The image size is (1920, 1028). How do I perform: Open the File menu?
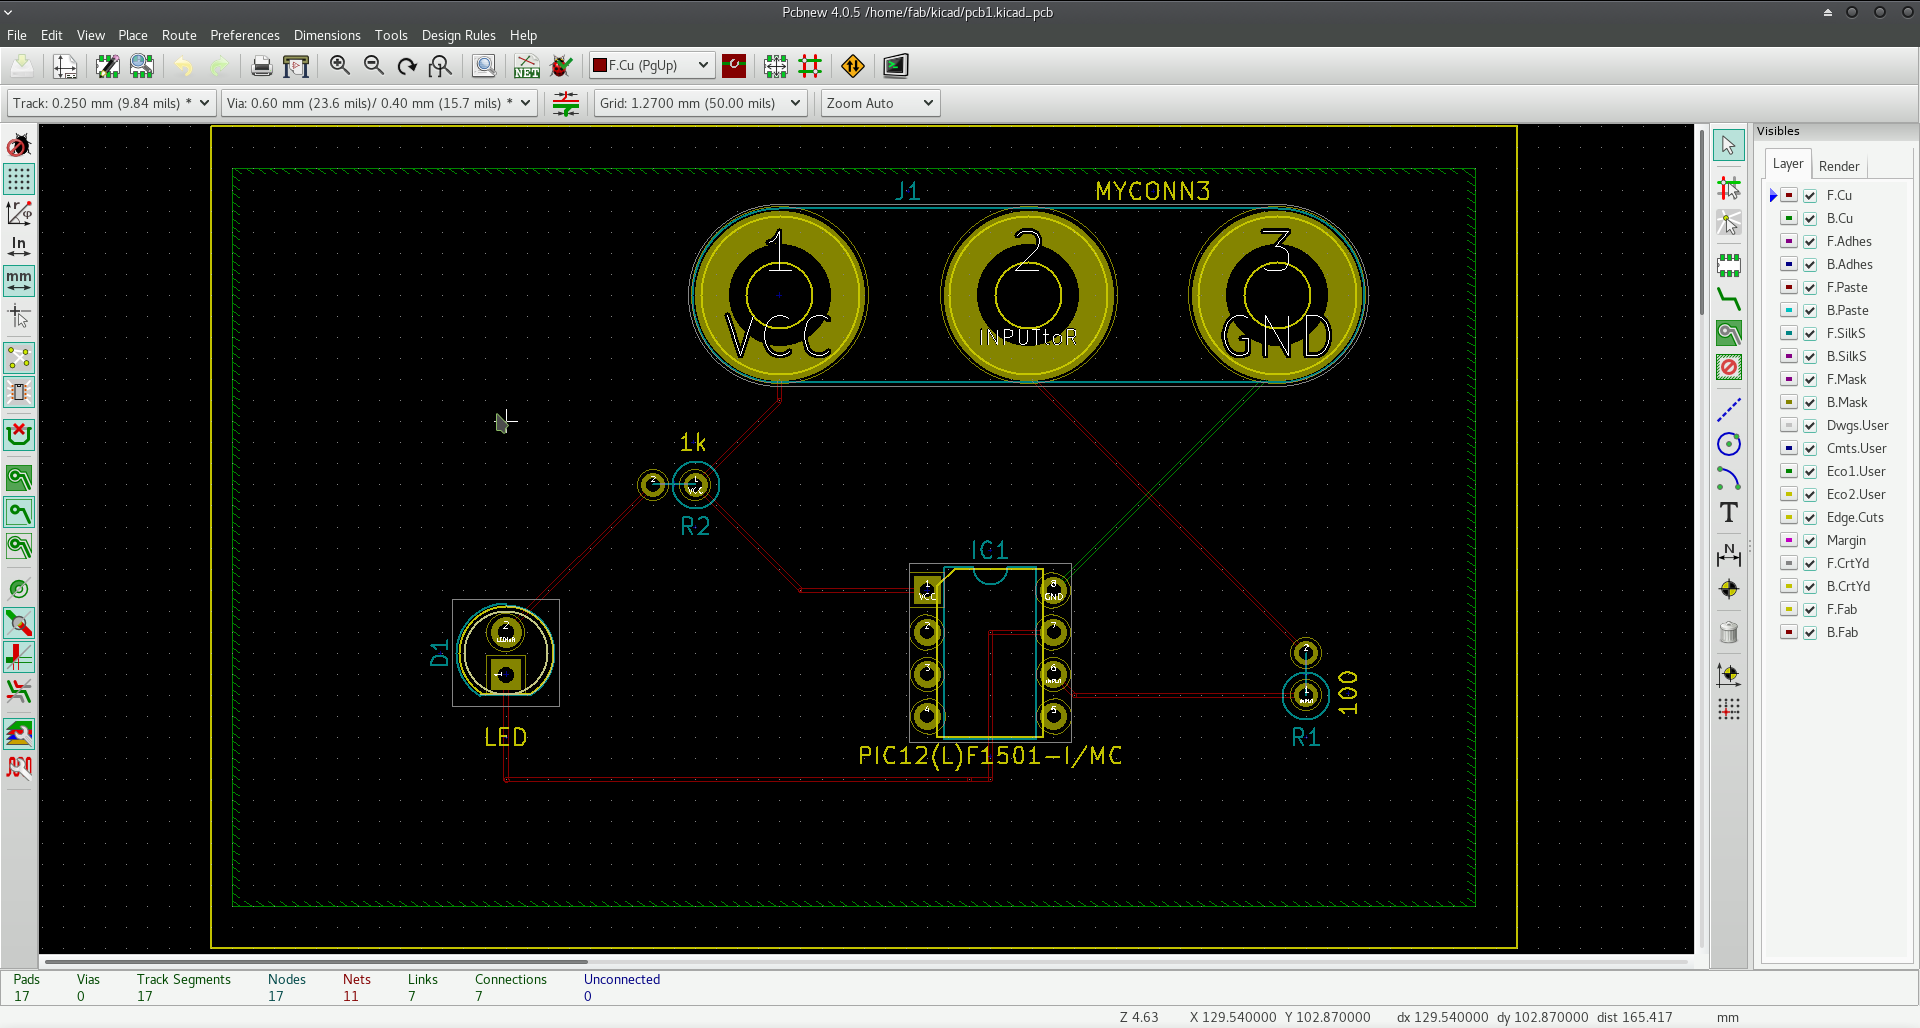pos(17,35)
